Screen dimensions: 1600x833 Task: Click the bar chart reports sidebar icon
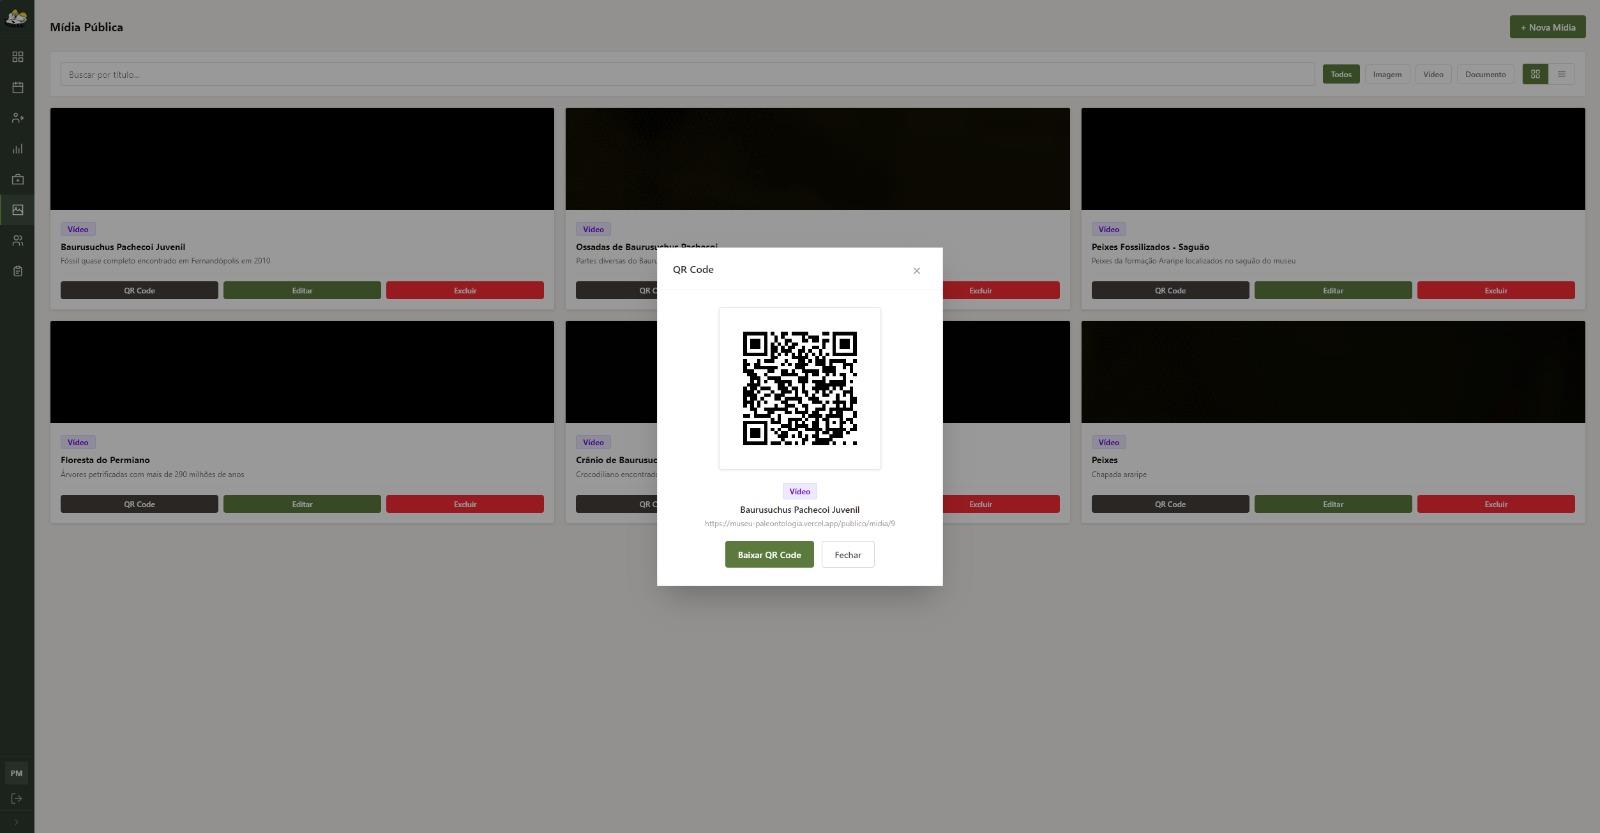[17, 149]
